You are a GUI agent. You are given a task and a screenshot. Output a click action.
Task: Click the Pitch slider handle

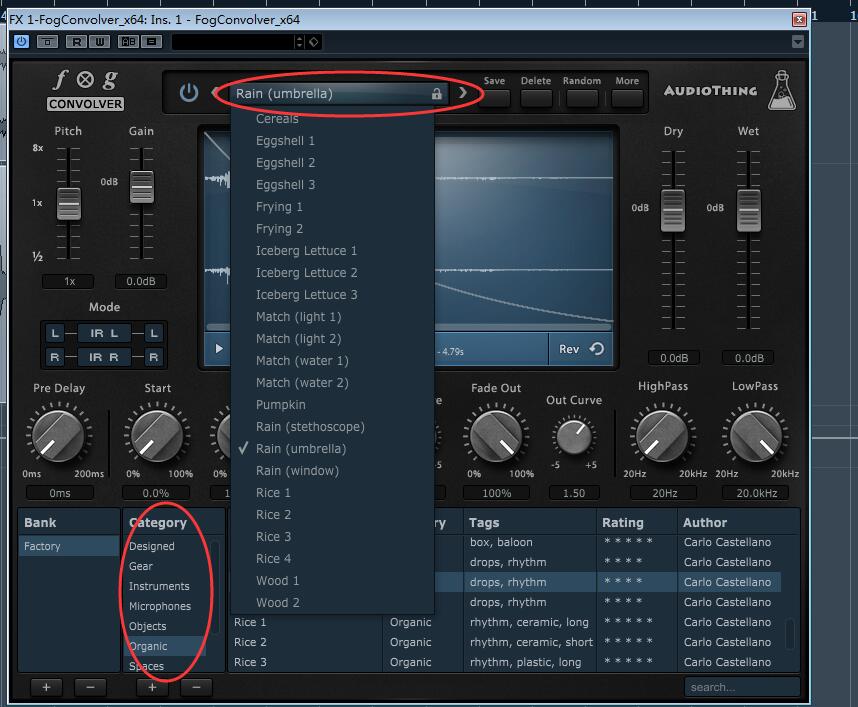pos(69,204)
